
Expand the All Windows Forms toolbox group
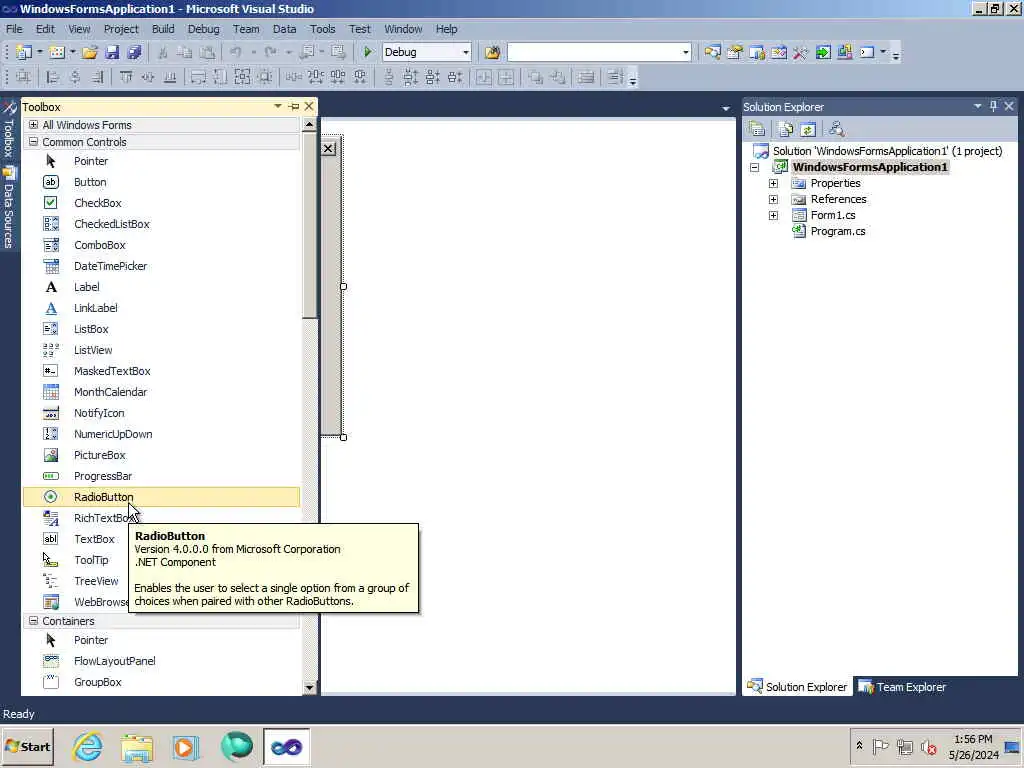[x=33, y=125]
